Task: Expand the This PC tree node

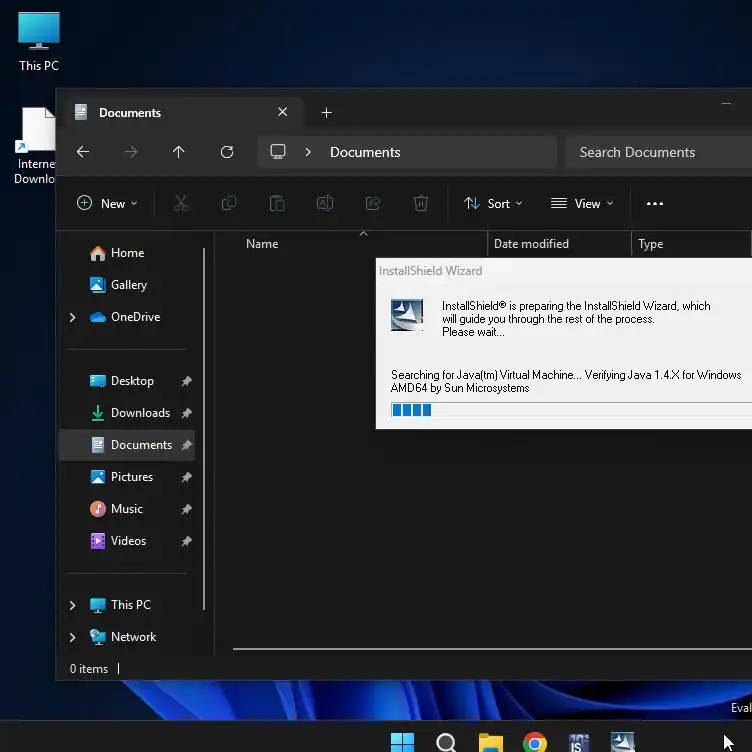Action: (x=72, y=605)
